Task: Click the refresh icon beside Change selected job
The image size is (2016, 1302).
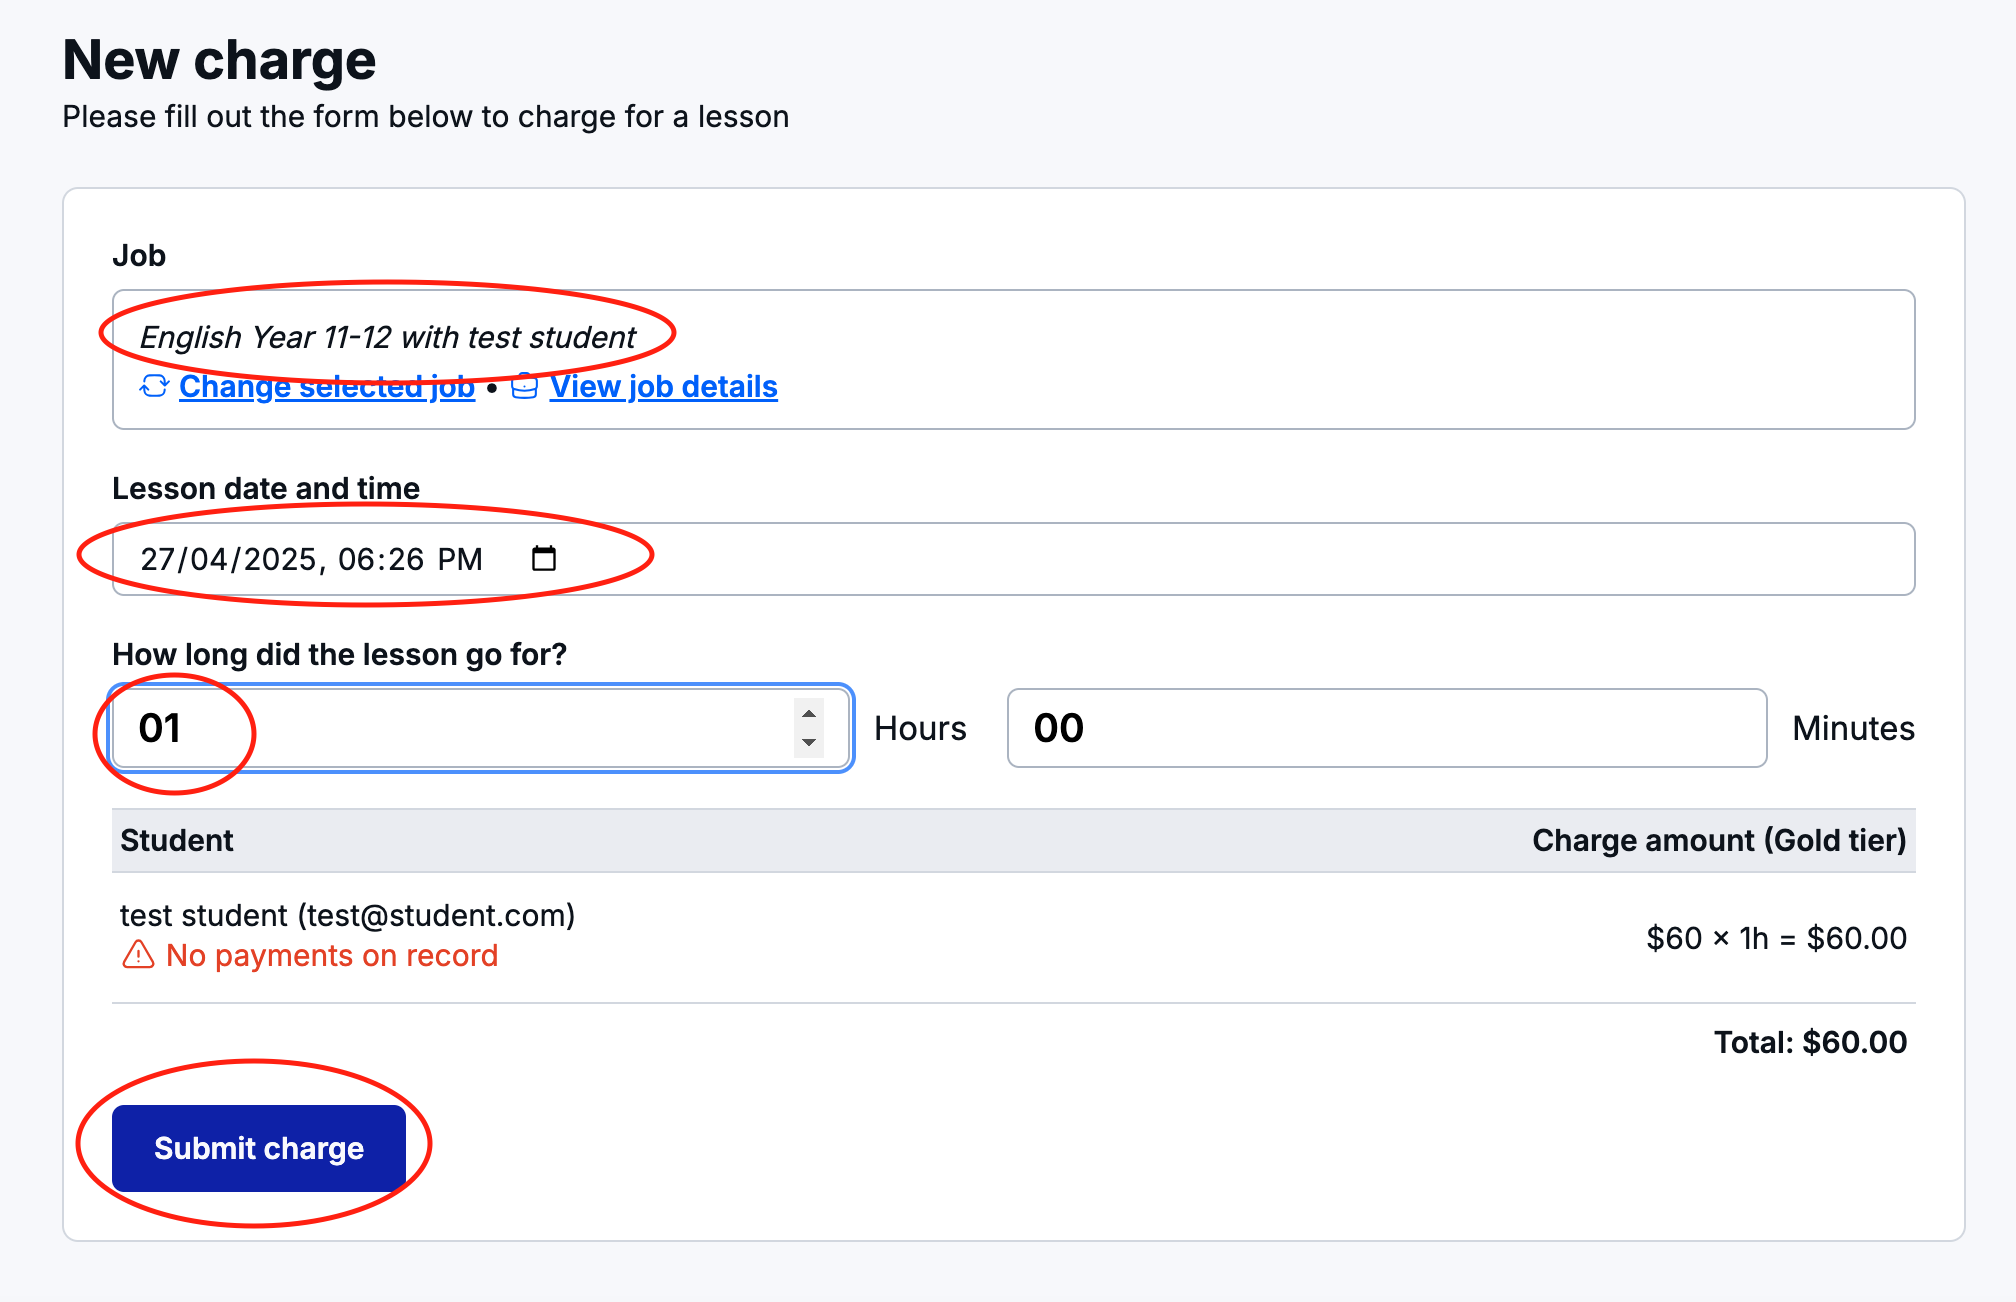Action: [154, 386]
